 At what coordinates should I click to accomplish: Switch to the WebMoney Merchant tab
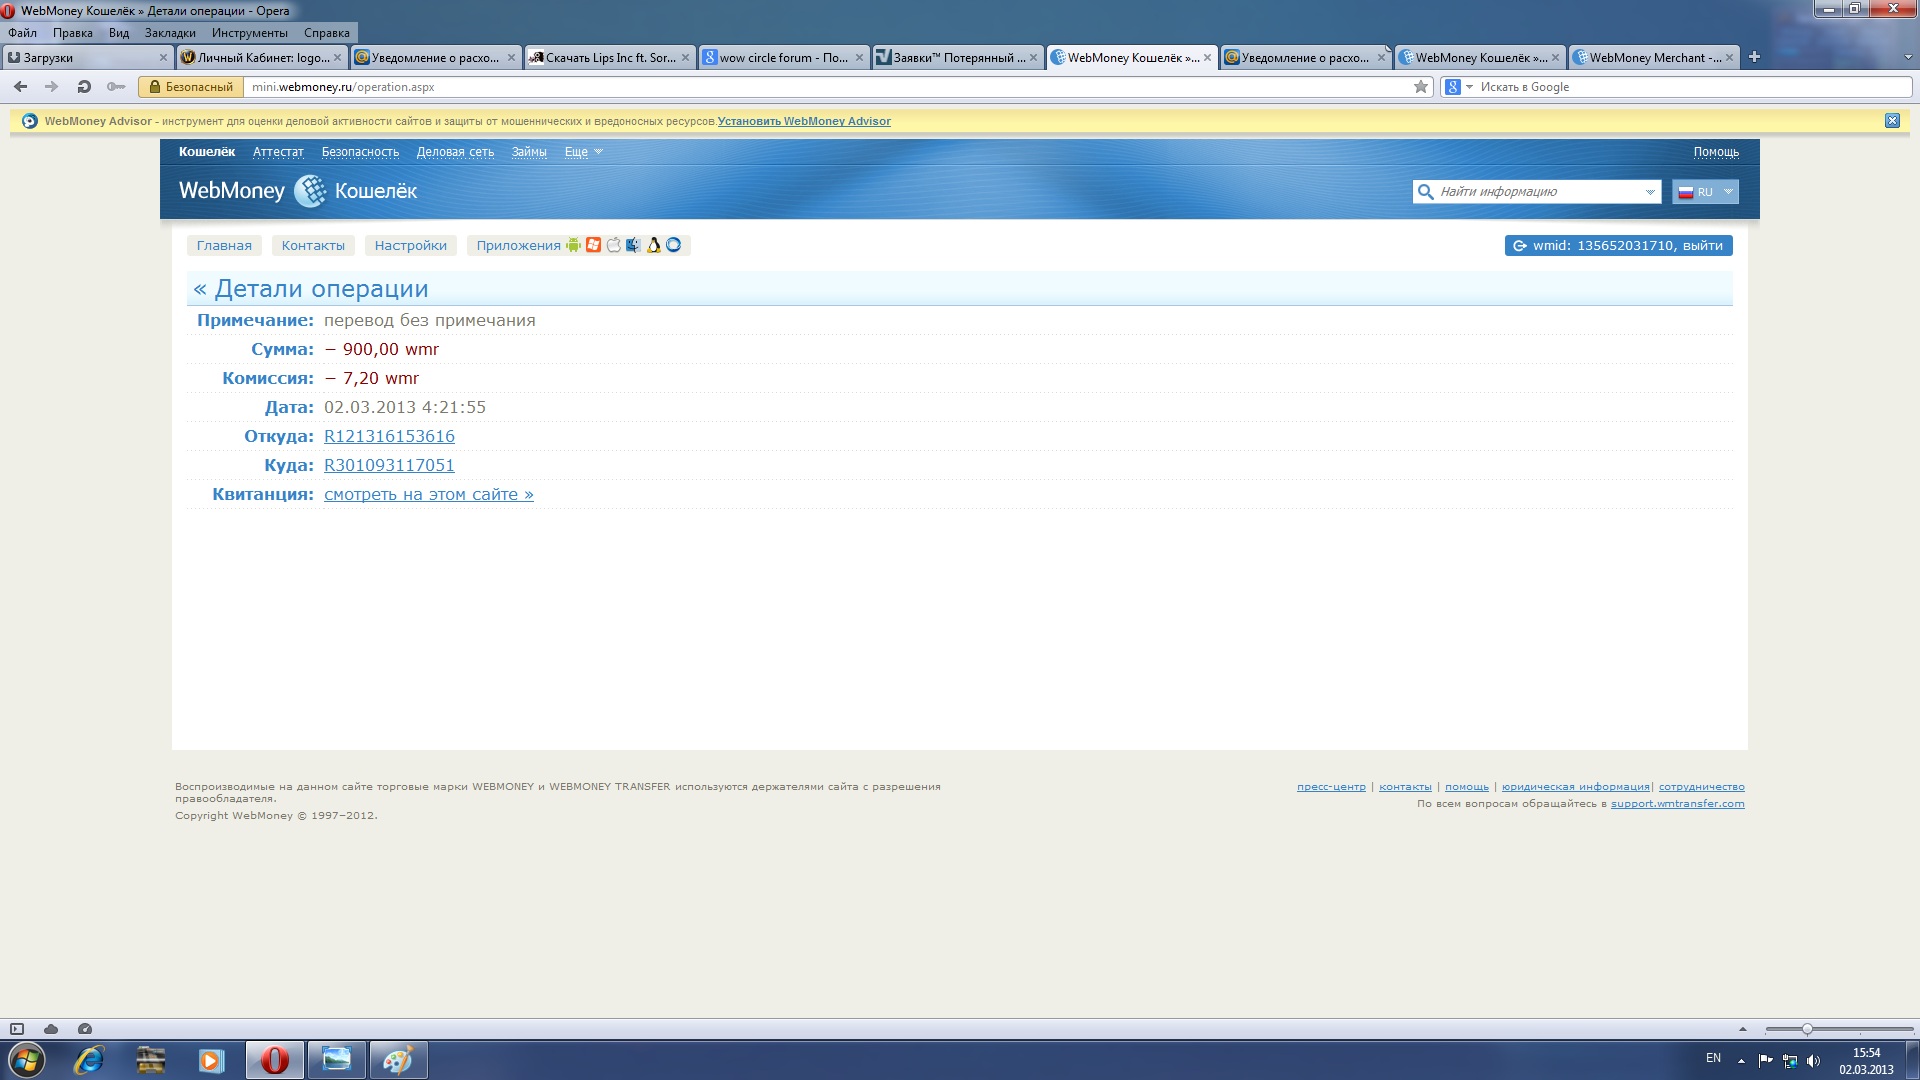[x=1654, y=57]
